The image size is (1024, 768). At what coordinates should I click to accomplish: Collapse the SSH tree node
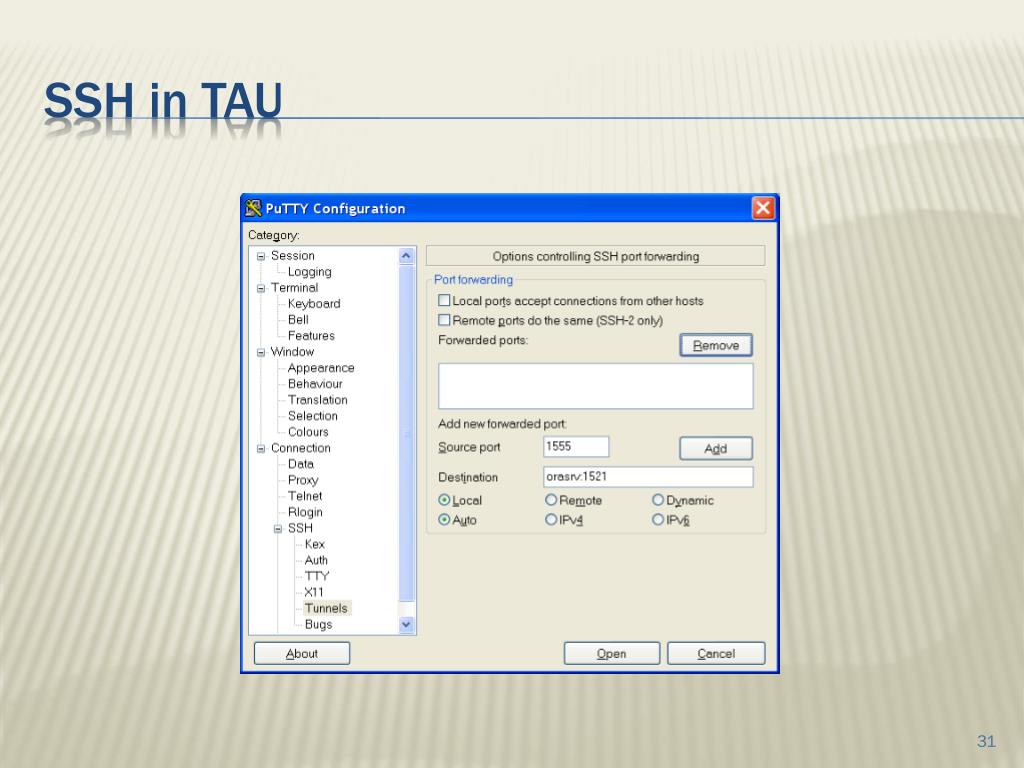[x=278, y=529]
